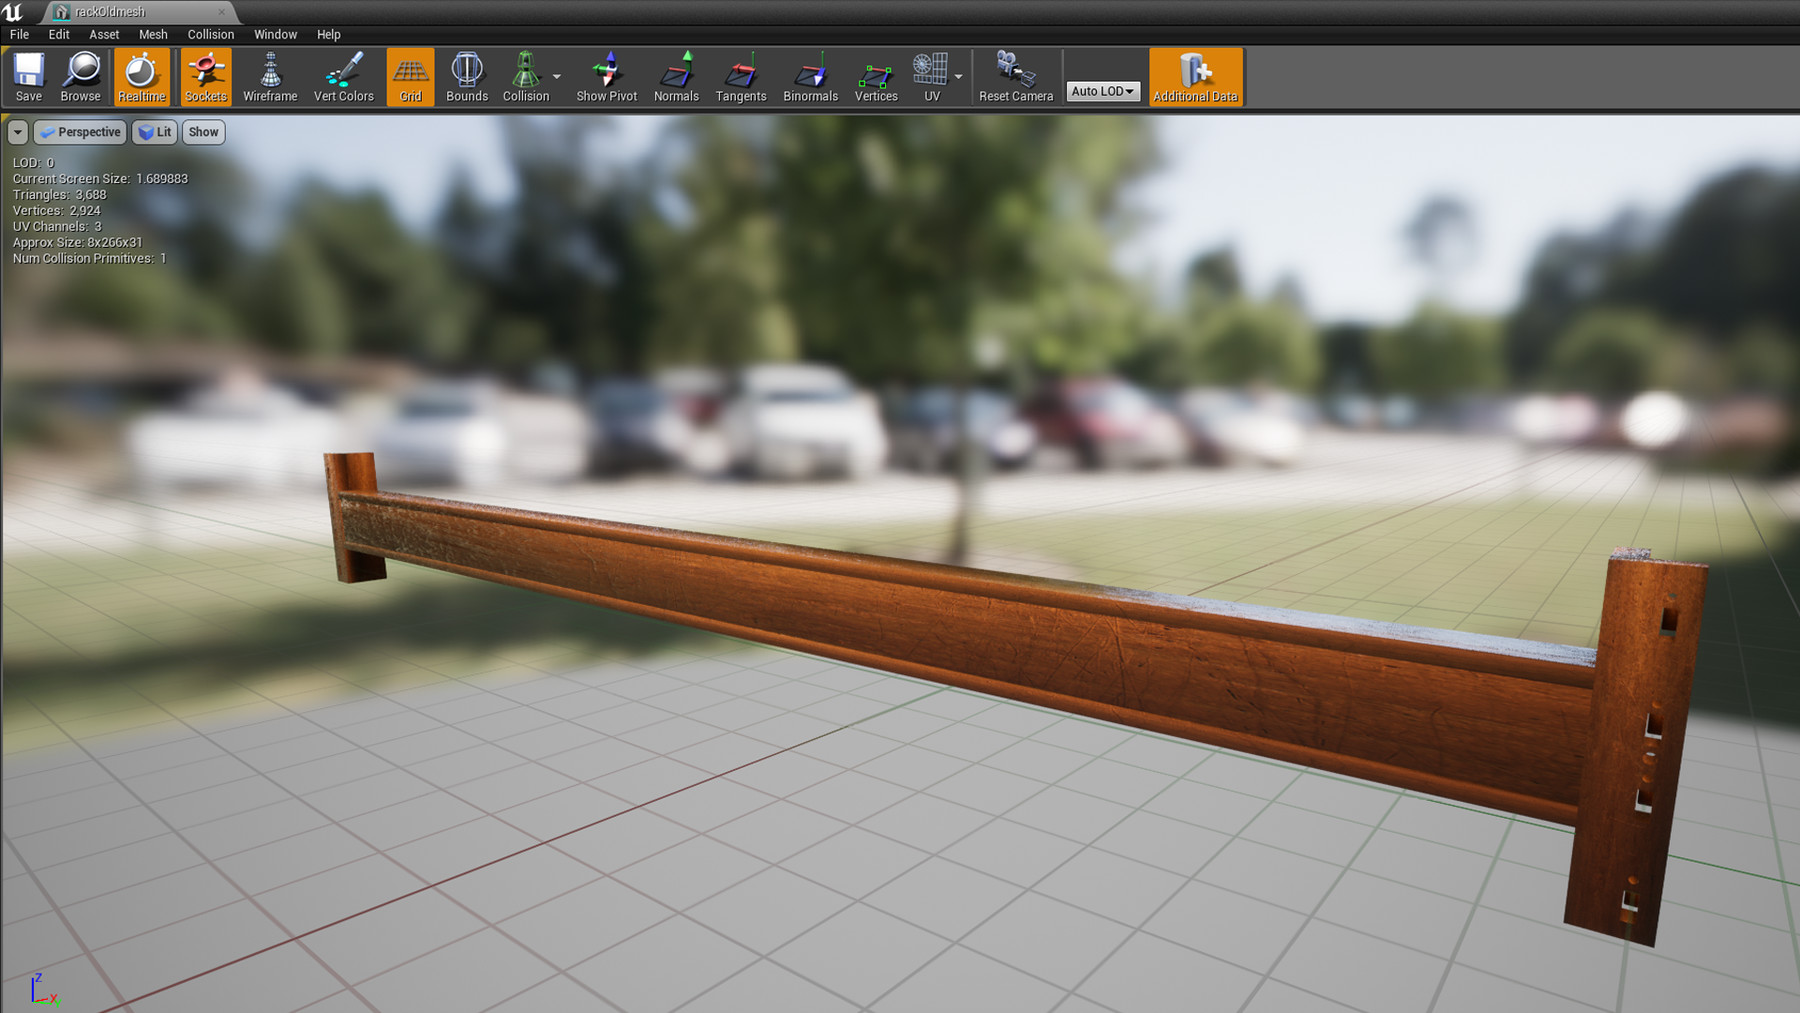The width and height of the screenshot is (1800, 1013).
Task: Toggle Realtime viewport rendering
Action: [141, 75]
